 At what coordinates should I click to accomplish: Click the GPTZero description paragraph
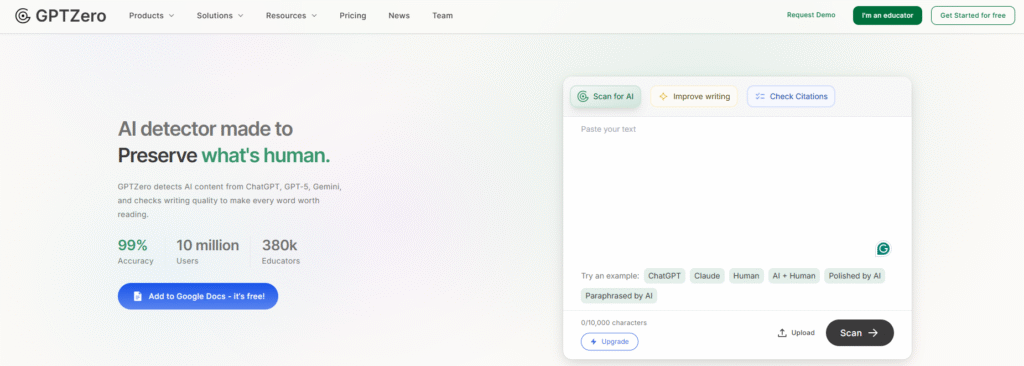tap(230, 200)
